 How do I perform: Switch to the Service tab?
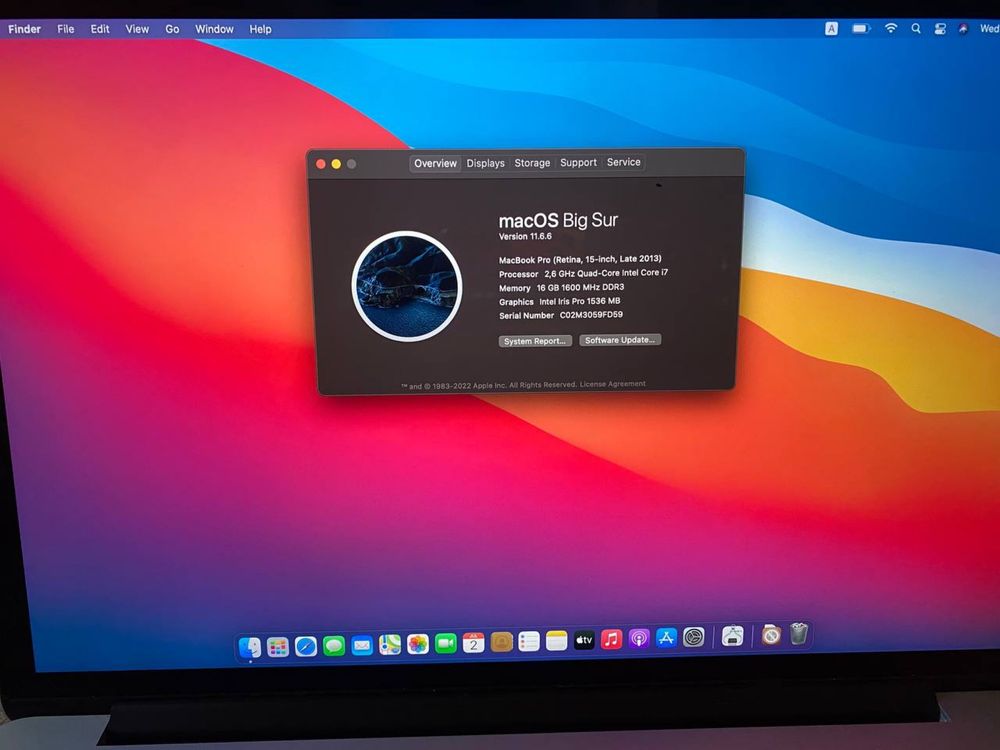click(624, 162)
